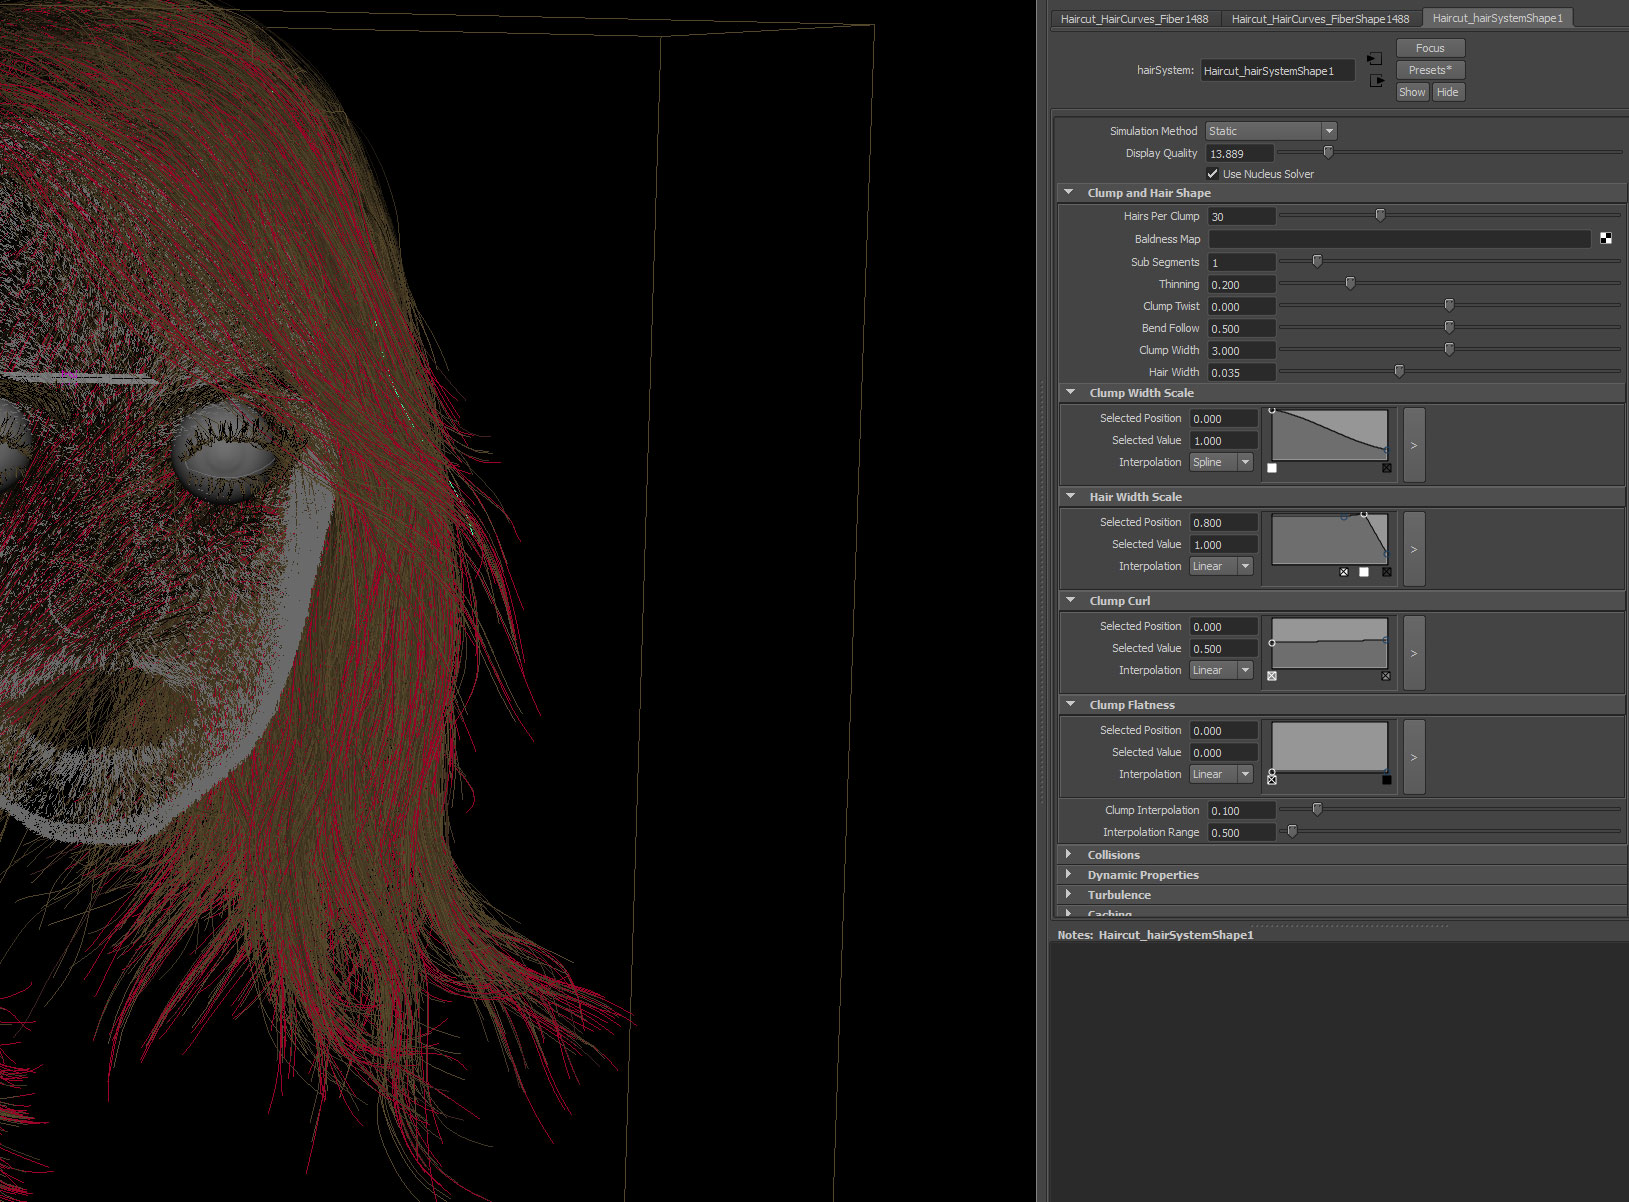
Task: Open Hair Width Scale Interpolation dropdown
Action: click(1221, 566)
